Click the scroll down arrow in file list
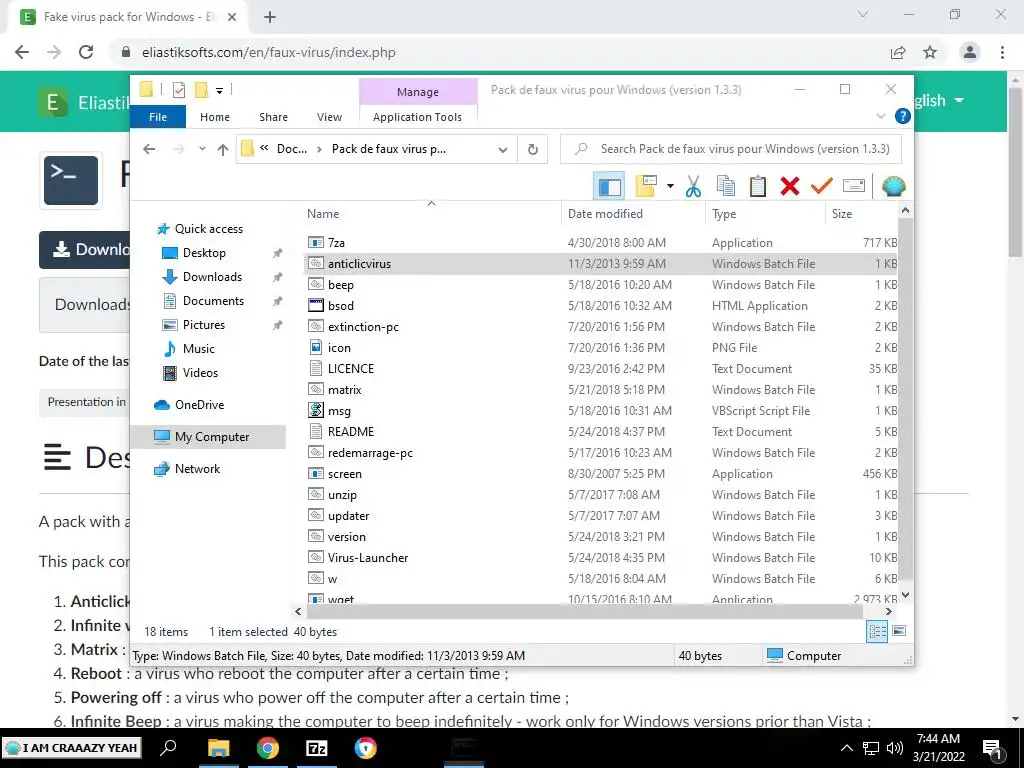This screenshot has height=768, width=1024. pos(905,595)
